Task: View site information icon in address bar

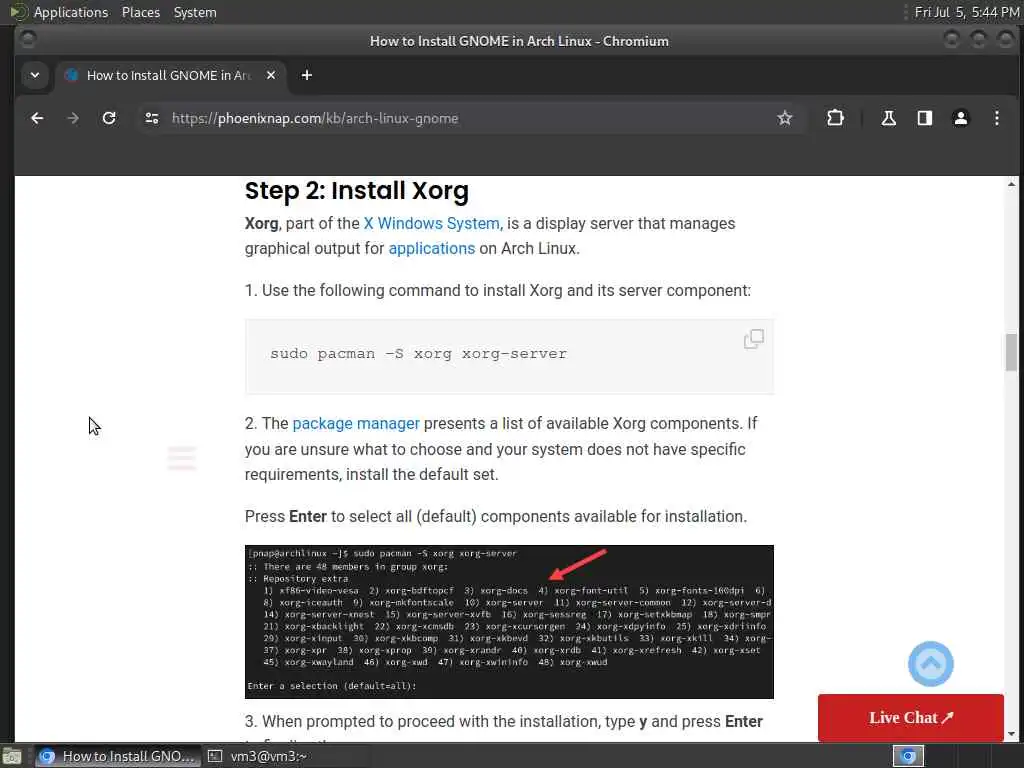Action: click(152, 118)
